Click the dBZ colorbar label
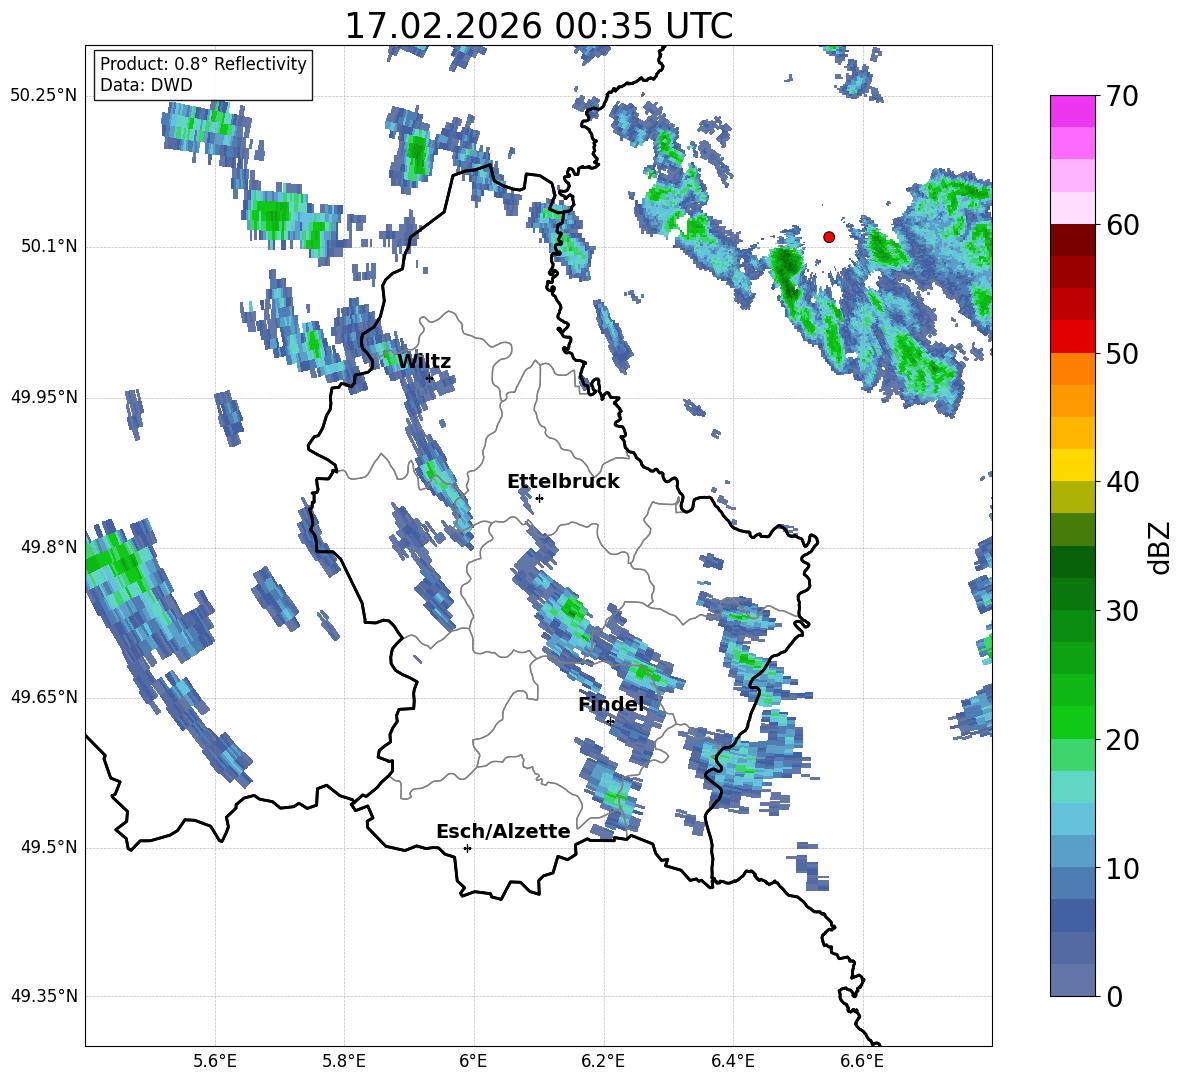Image resolution: width=1184 pixels, height=1081 pixels. coord(1159,547)
